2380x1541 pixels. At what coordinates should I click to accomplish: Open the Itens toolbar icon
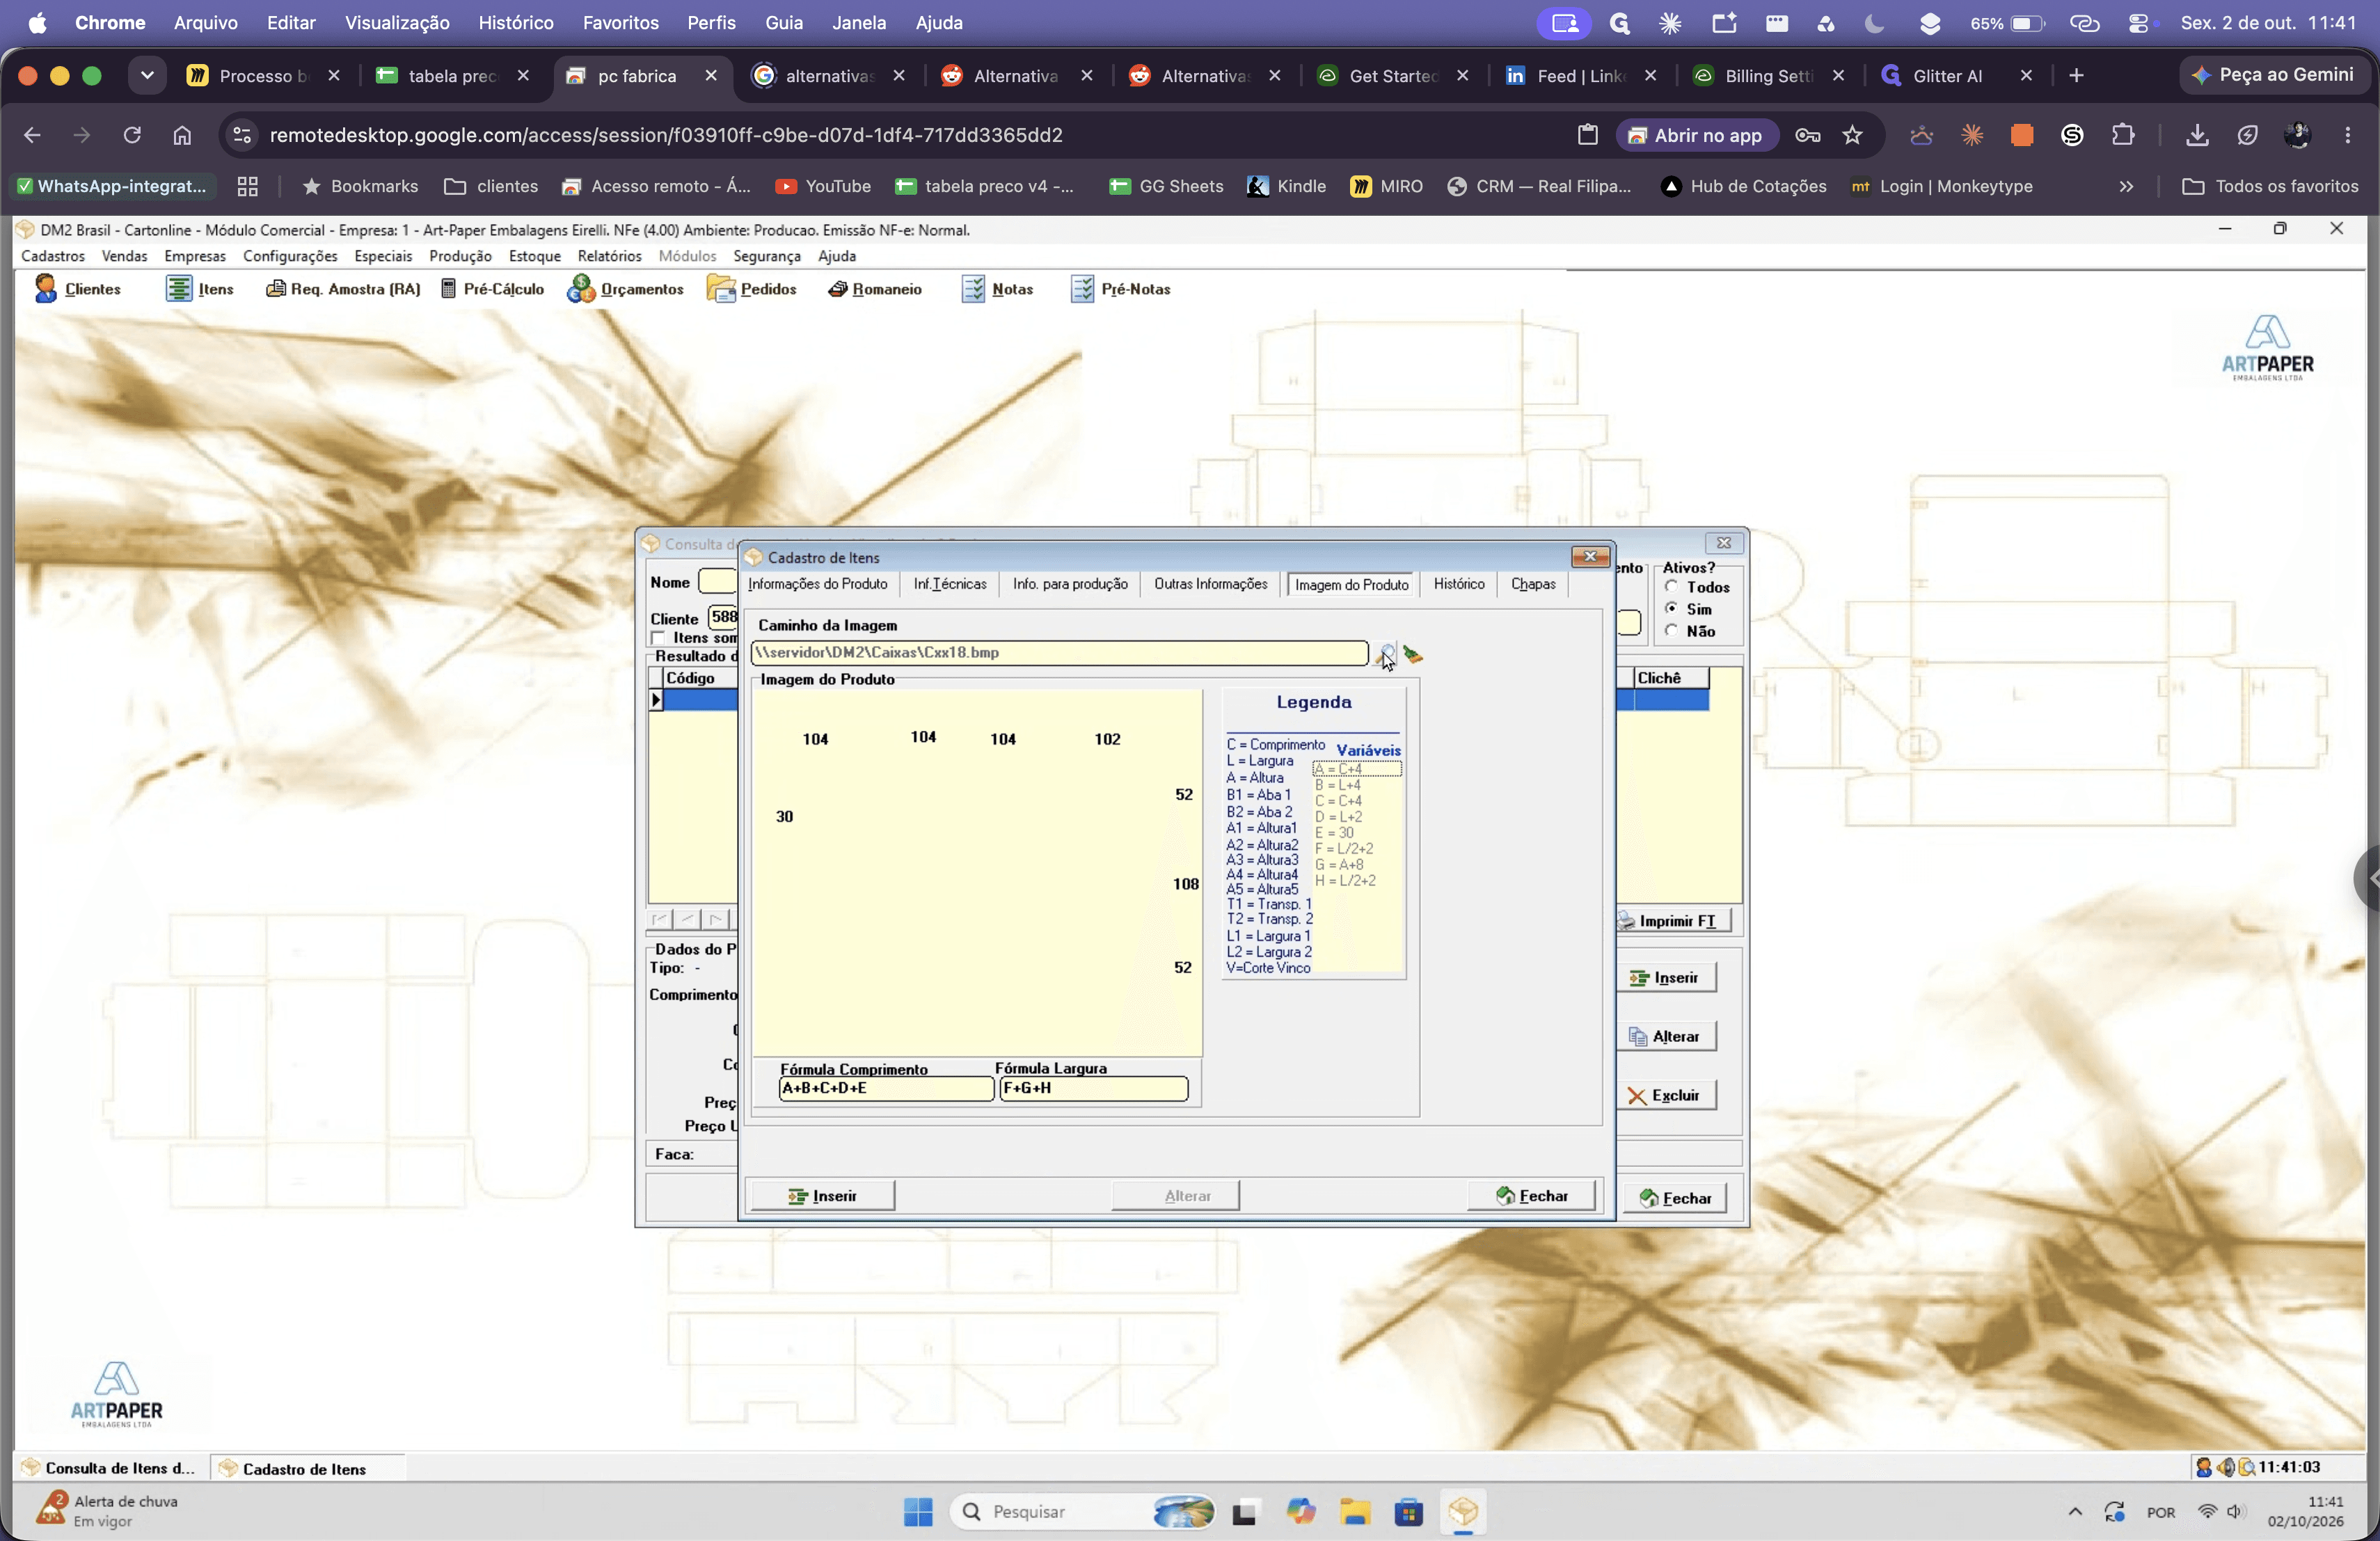[x=199, y=289]
